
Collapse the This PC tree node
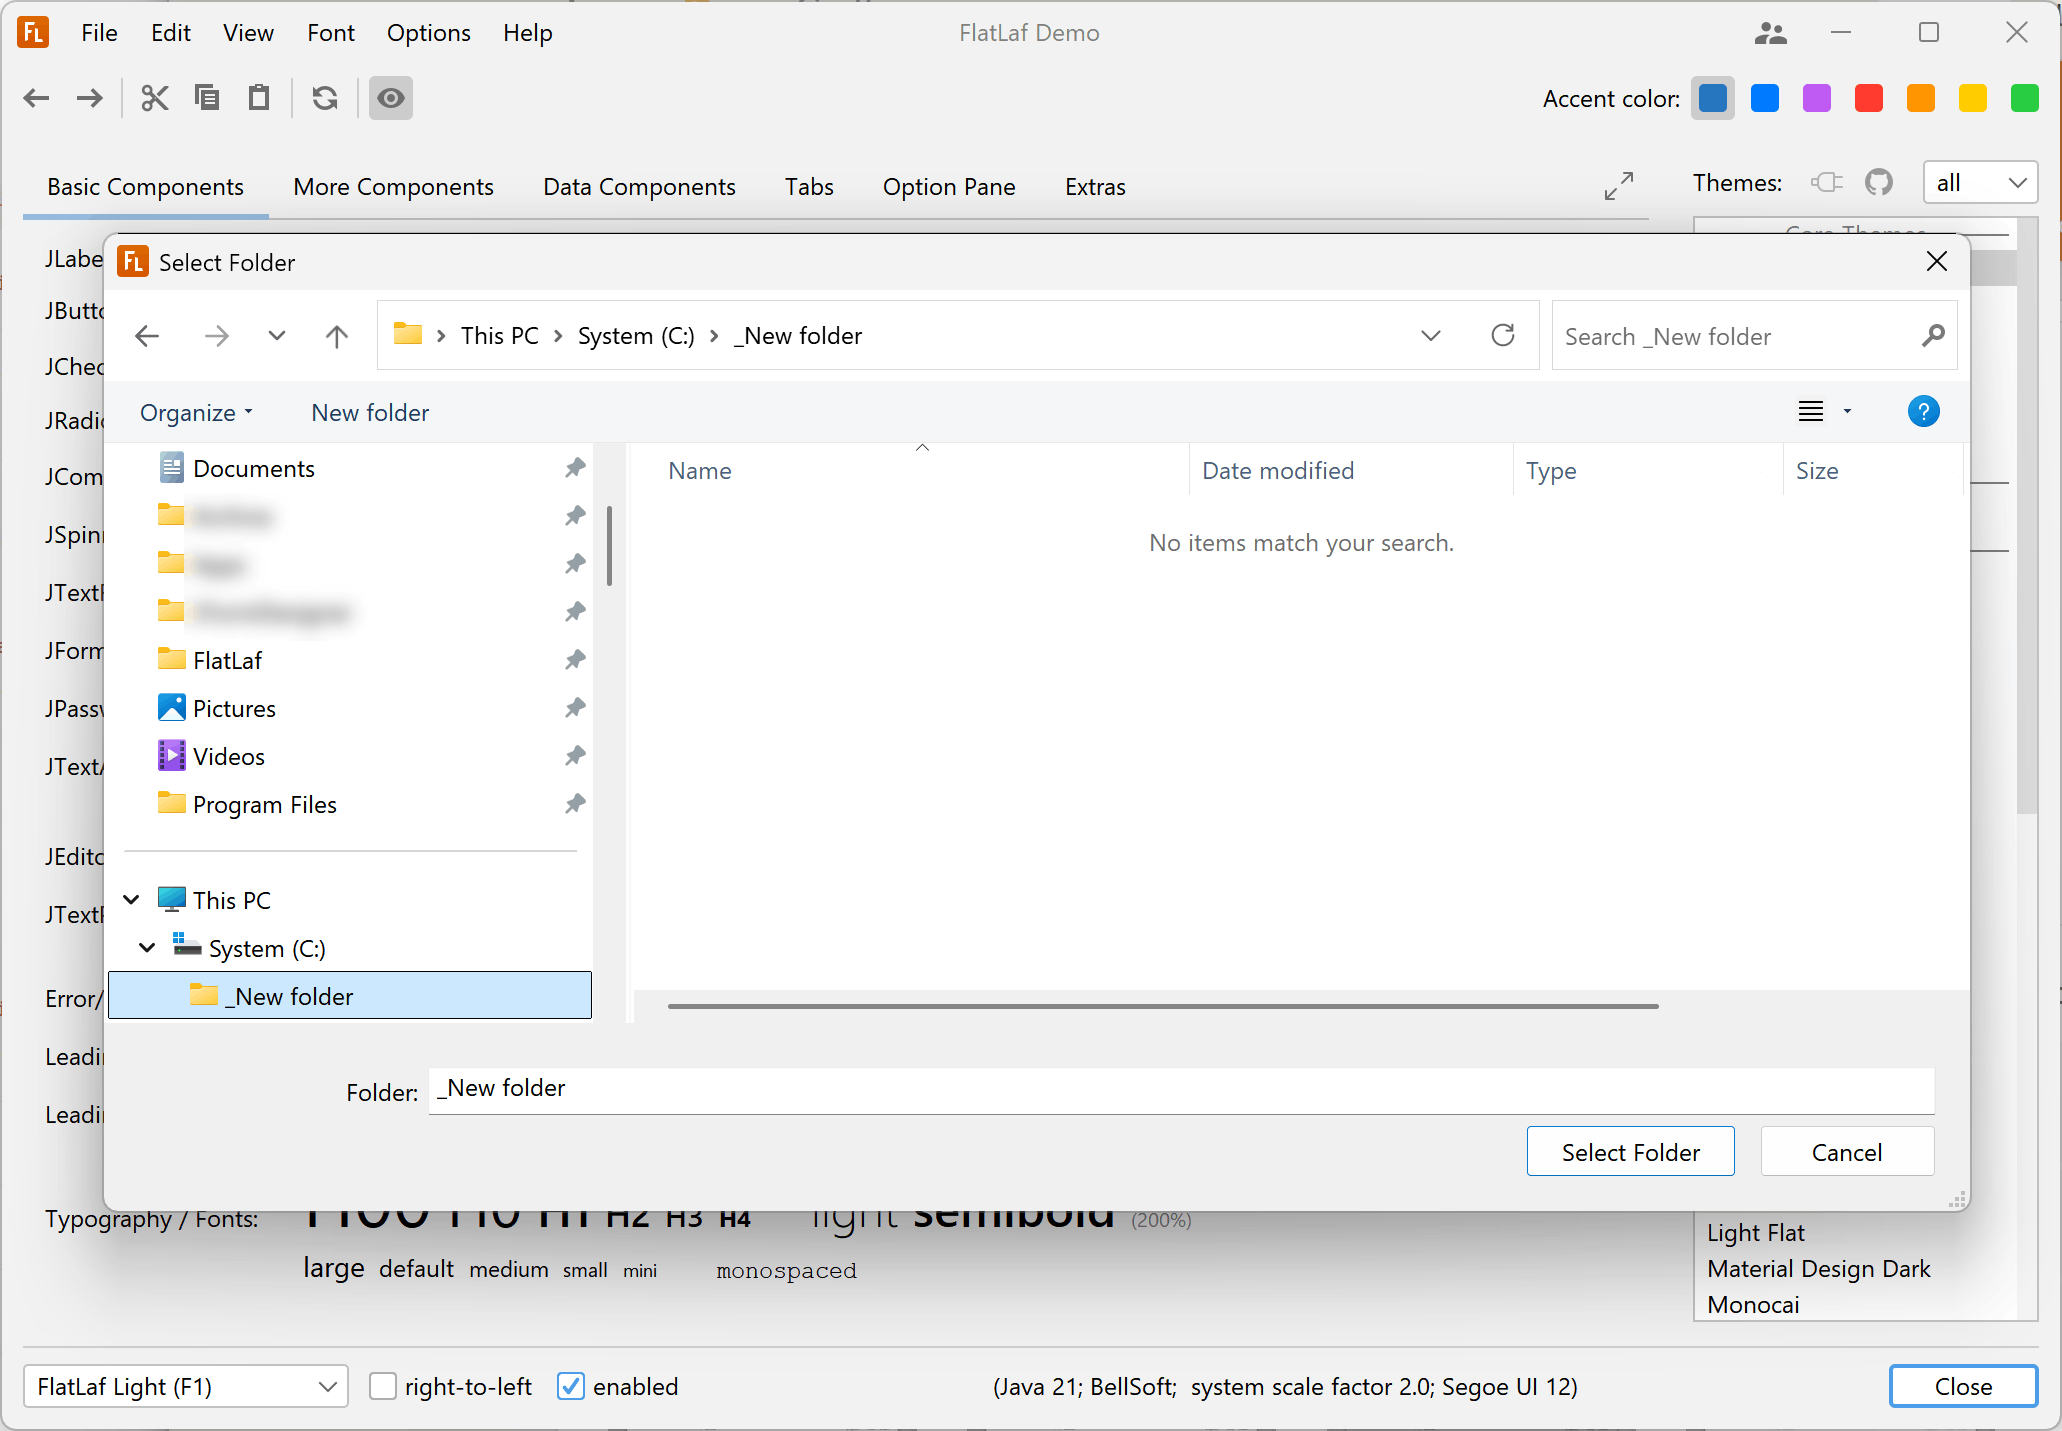pos(131,899)
